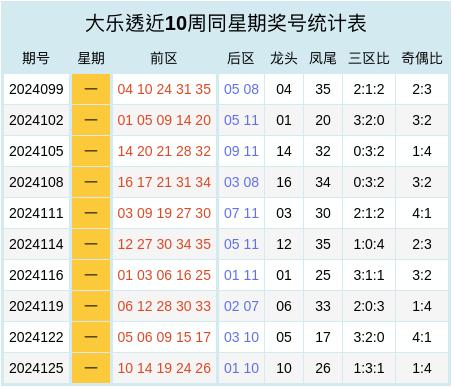Click 凤尾 value 25 in row 2024116

(323, 275)
